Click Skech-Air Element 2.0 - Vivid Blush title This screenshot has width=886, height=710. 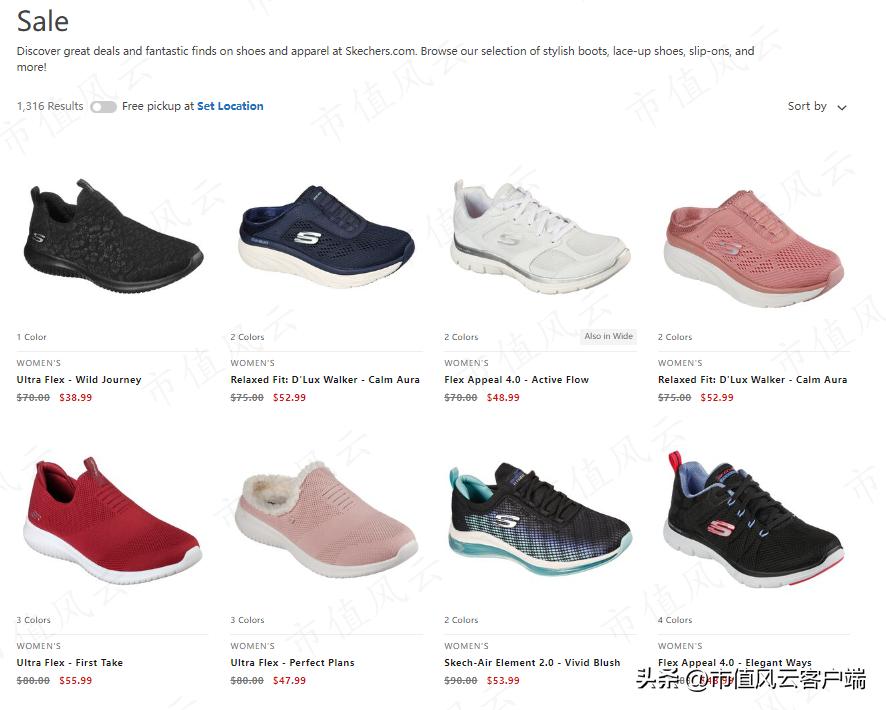pyautogui.click(x=532, y=663)
